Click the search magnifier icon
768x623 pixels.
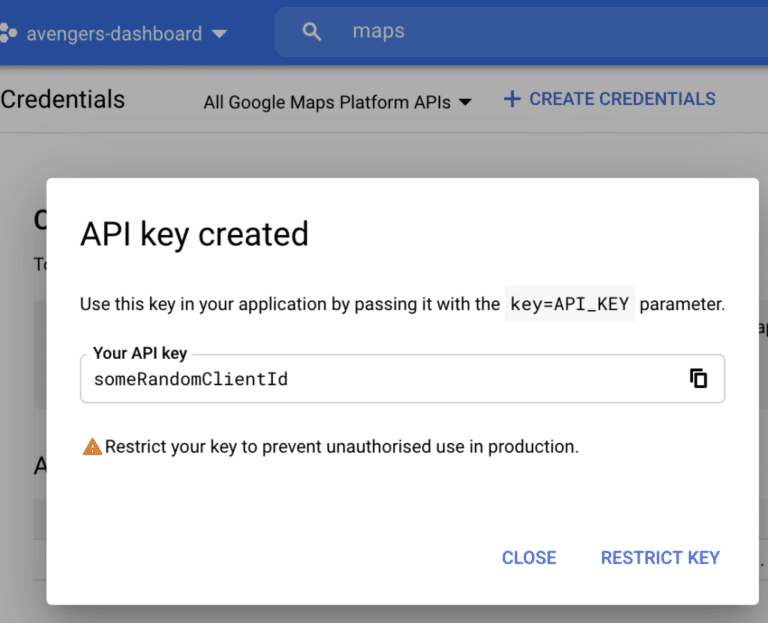(x=312, y=32)
